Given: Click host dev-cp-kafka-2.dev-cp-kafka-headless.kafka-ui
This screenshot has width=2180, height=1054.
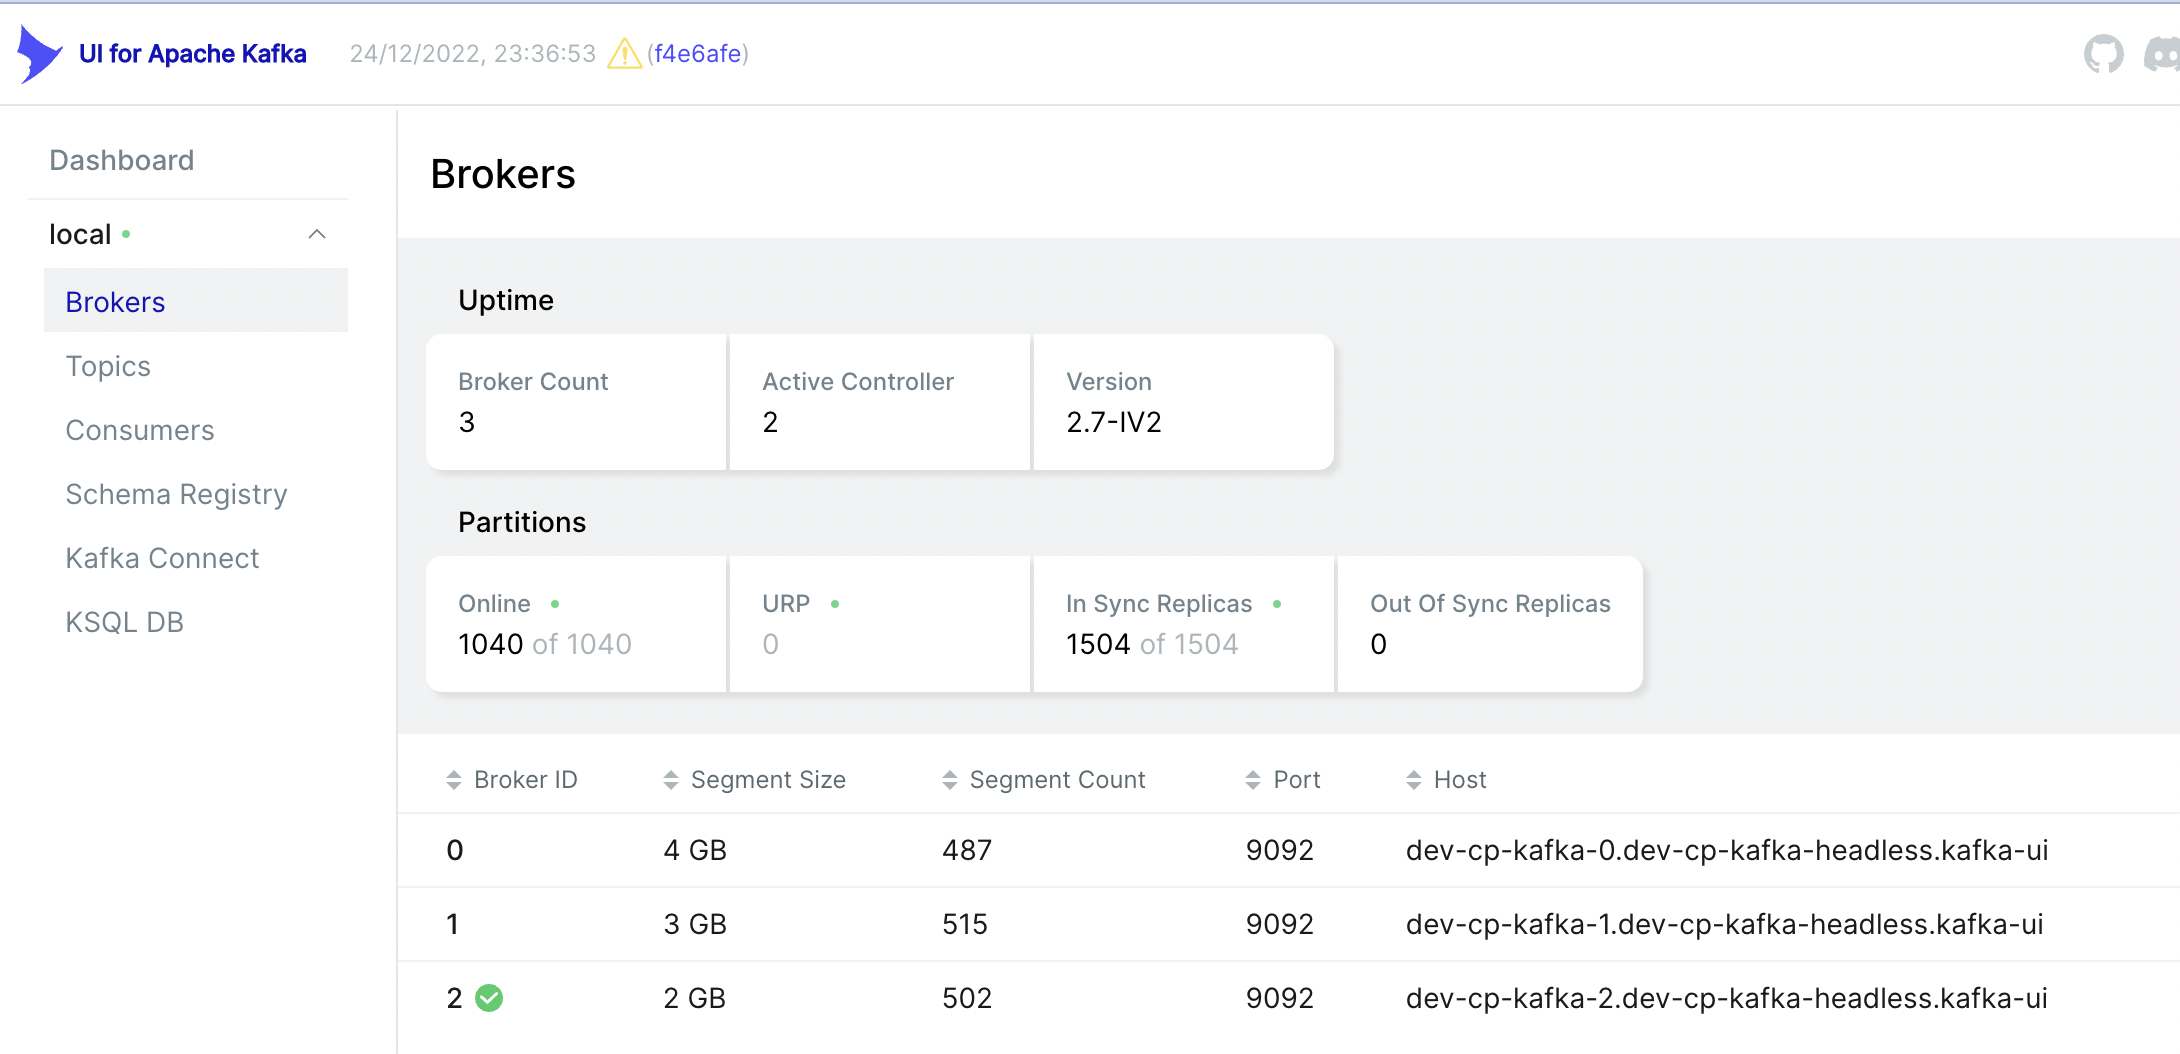Looking at the screenshot, I should pyautogui.click(x=1726, y=998).
